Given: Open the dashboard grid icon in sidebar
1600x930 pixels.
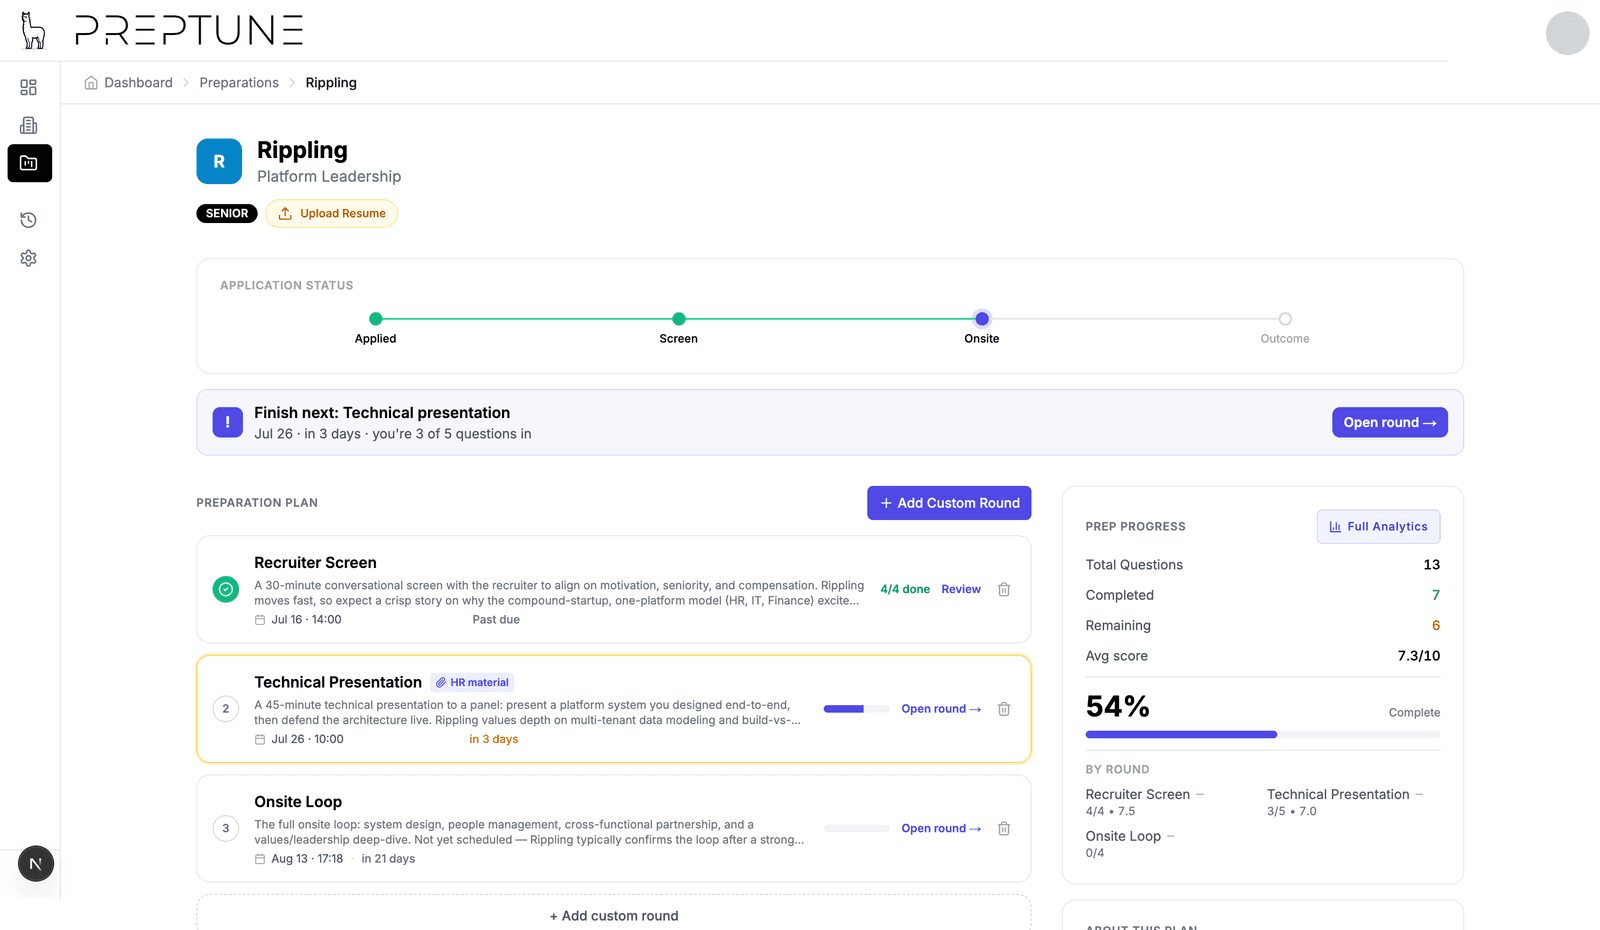Looking at the screenshot, I should pyautogui.click(x=29, y=88).
